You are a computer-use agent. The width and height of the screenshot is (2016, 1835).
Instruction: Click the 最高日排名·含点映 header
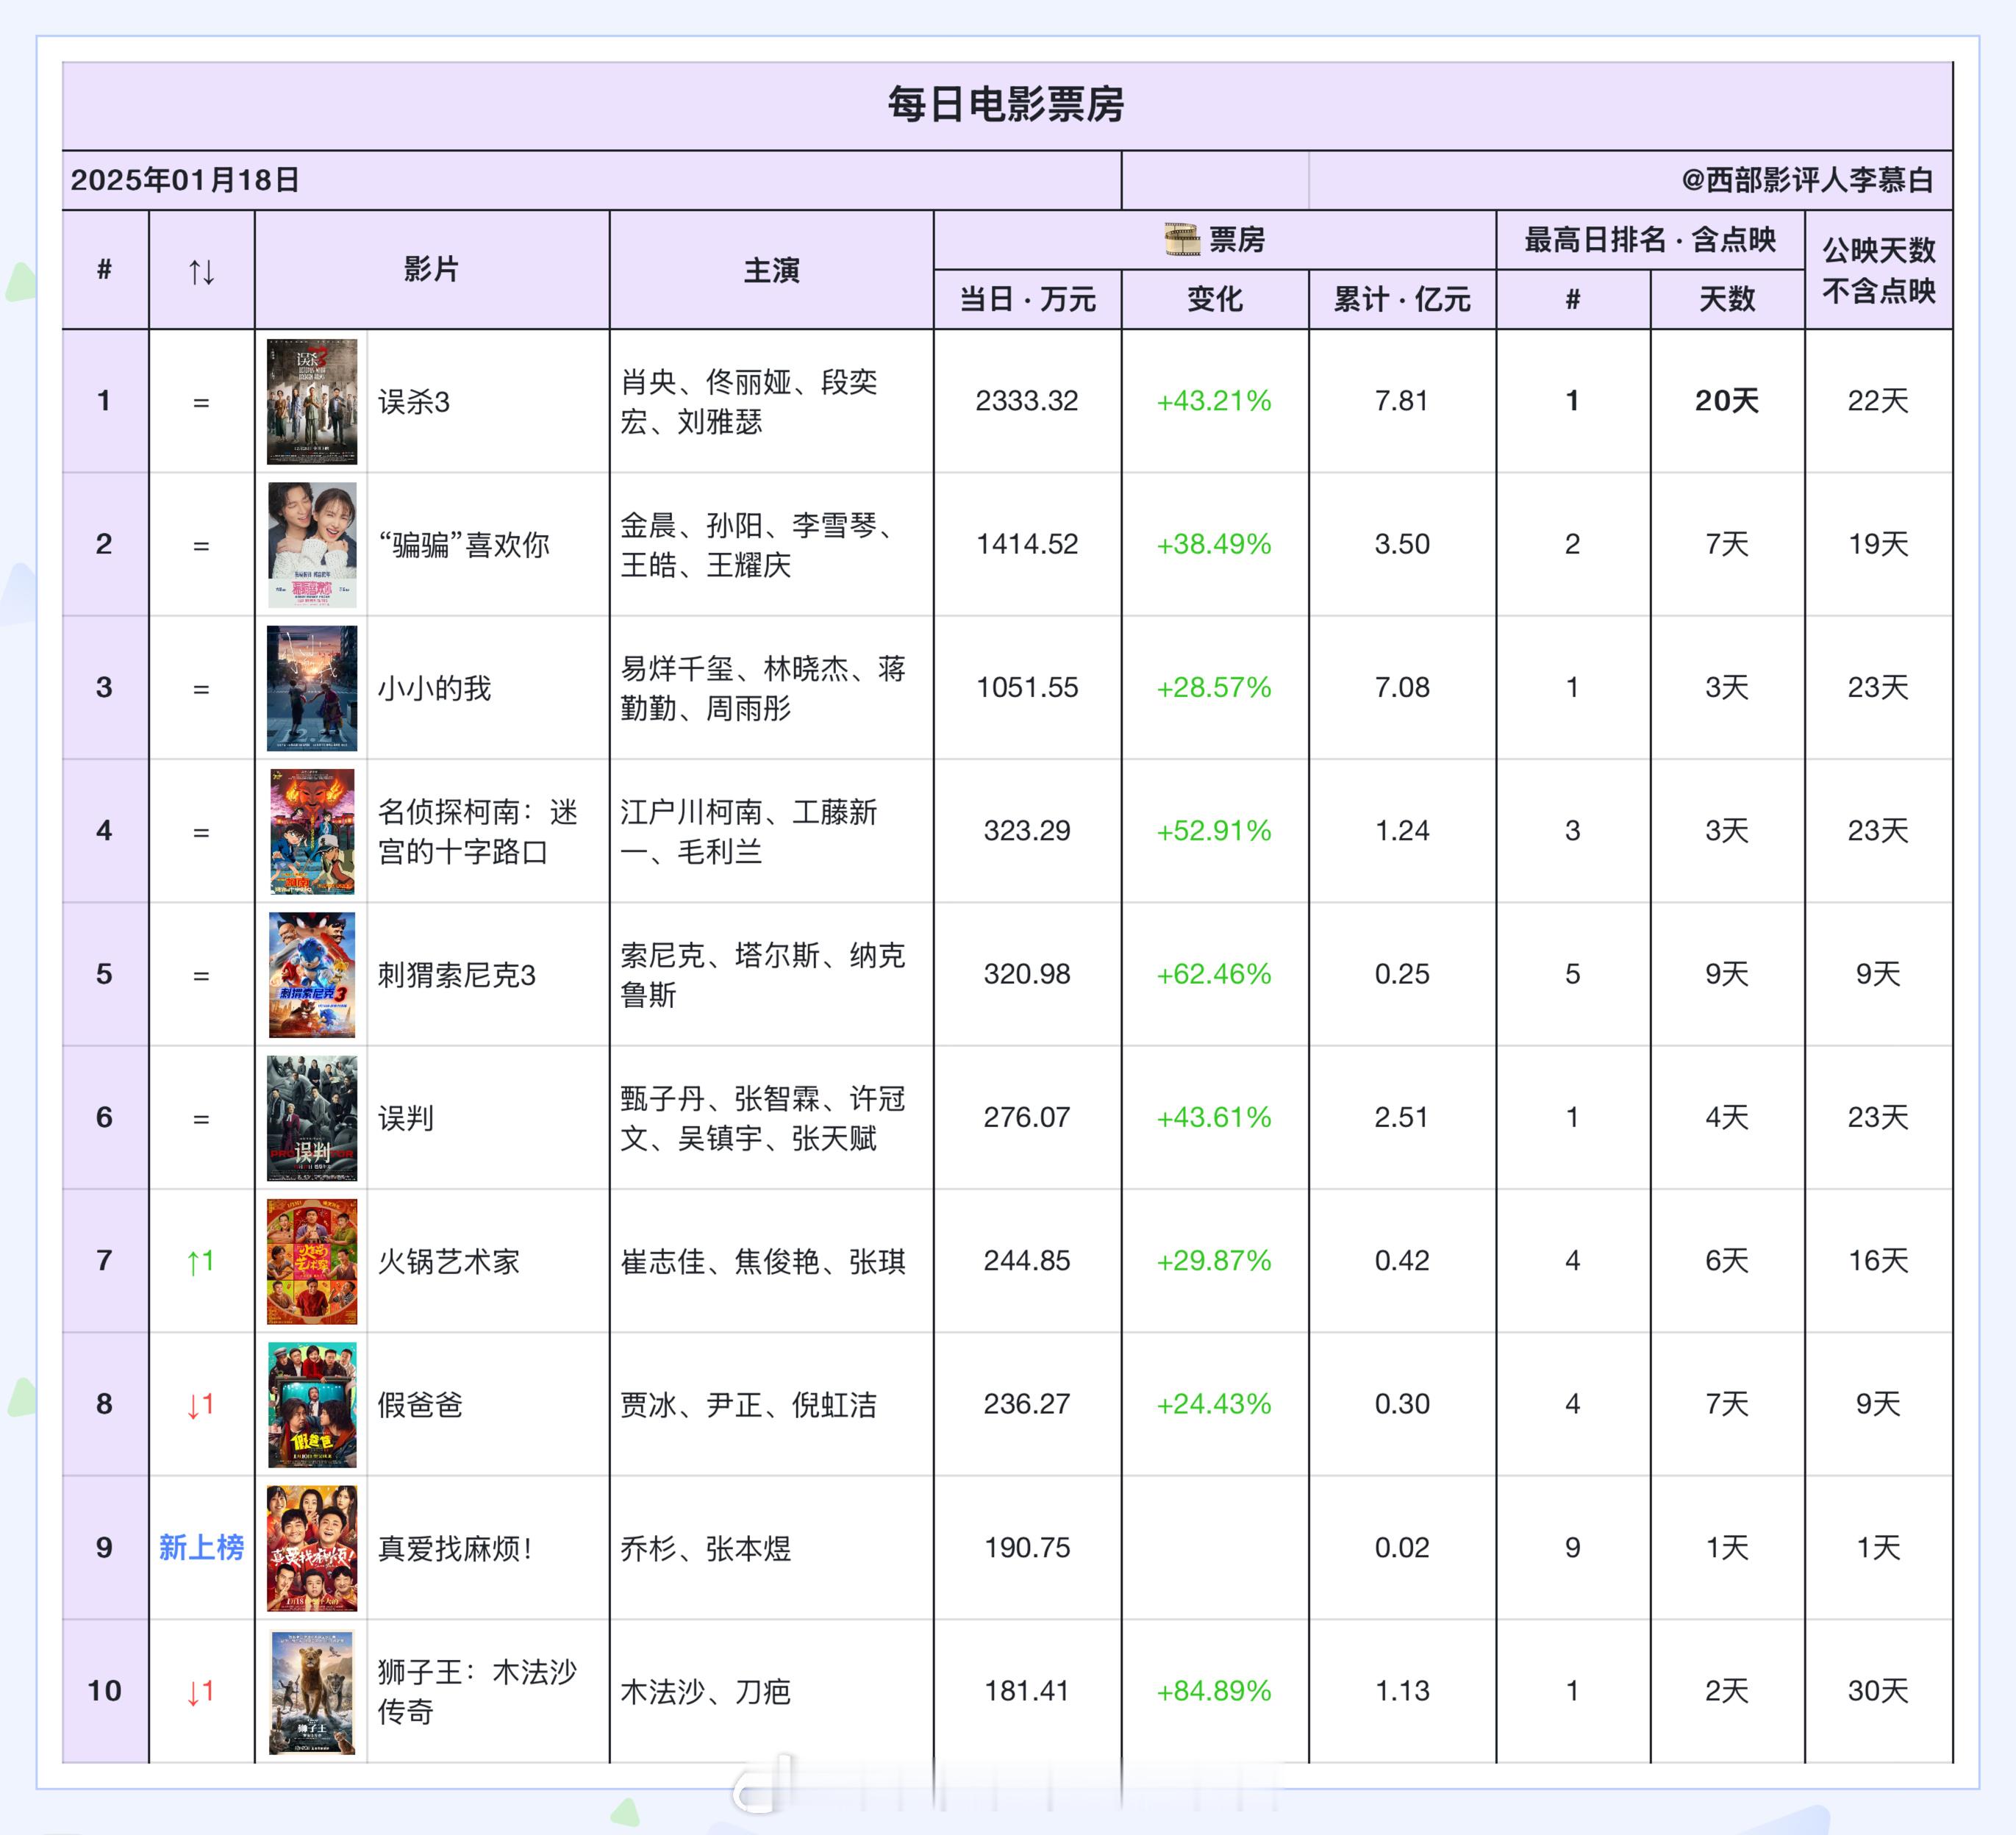(x=1650, y=240)
